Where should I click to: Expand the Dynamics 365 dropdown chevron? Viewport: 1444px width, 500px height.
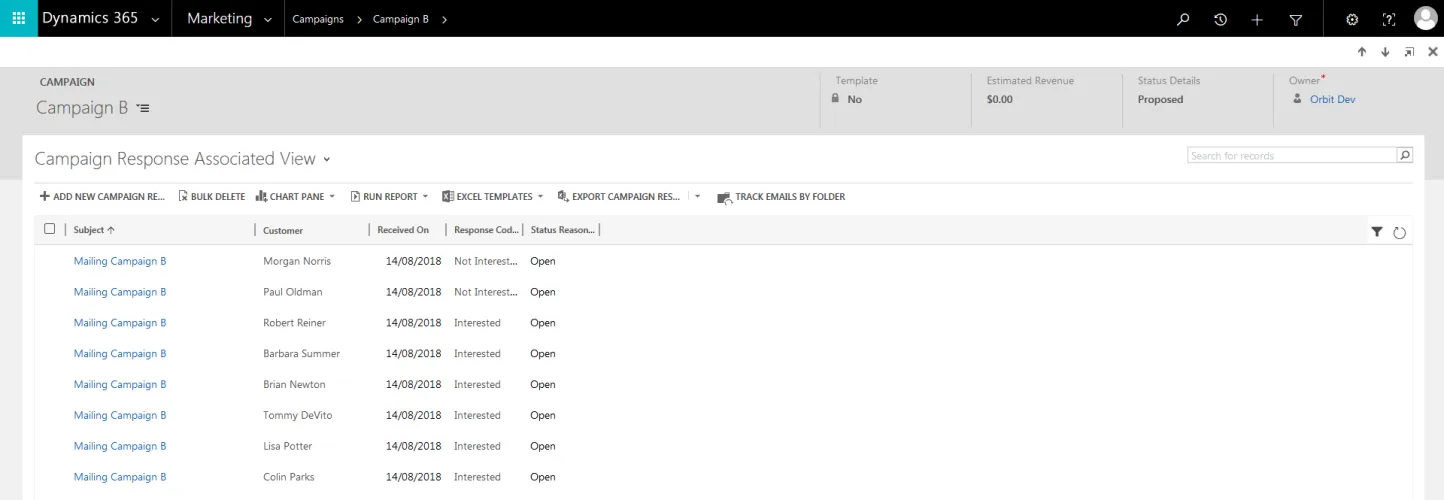pos(155,20)
